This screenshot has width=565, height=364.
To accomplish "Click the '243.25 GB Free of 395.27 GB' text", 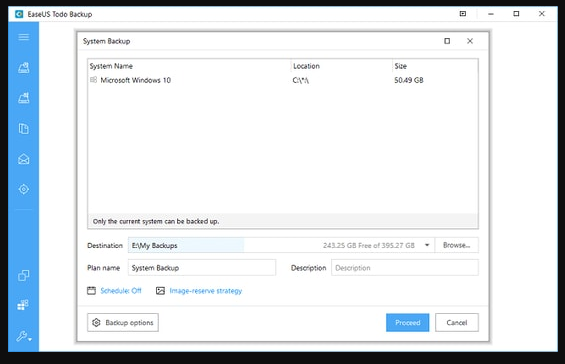I will coord(369,245).
